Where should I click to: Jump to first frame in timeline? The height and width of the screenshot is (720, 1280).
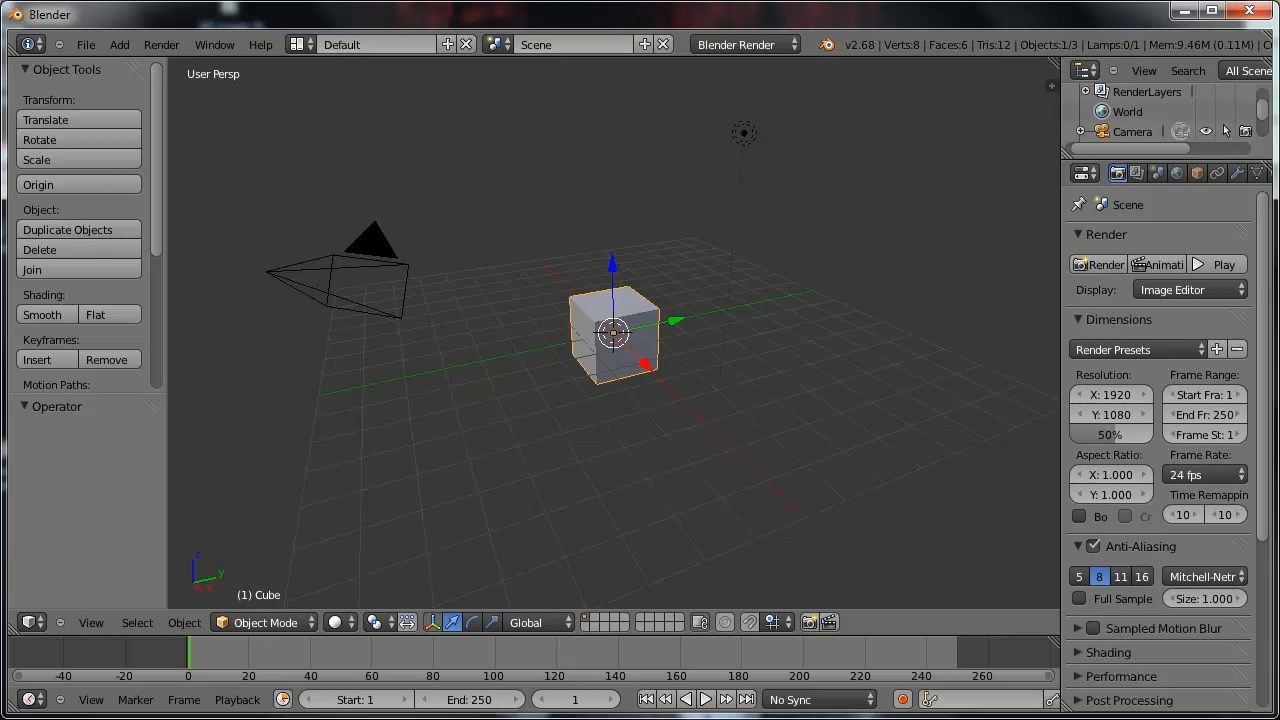pyautogui.click(x=646, y=699)
